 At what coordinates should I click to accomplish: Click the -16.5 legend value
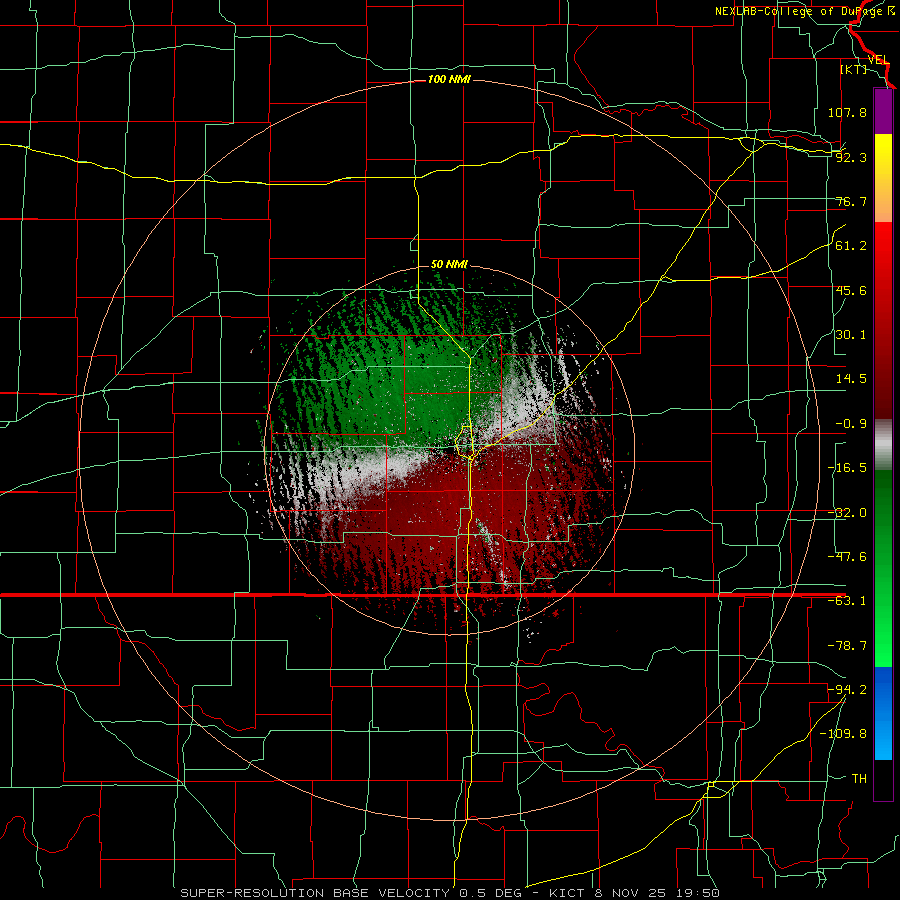(847, 468)
